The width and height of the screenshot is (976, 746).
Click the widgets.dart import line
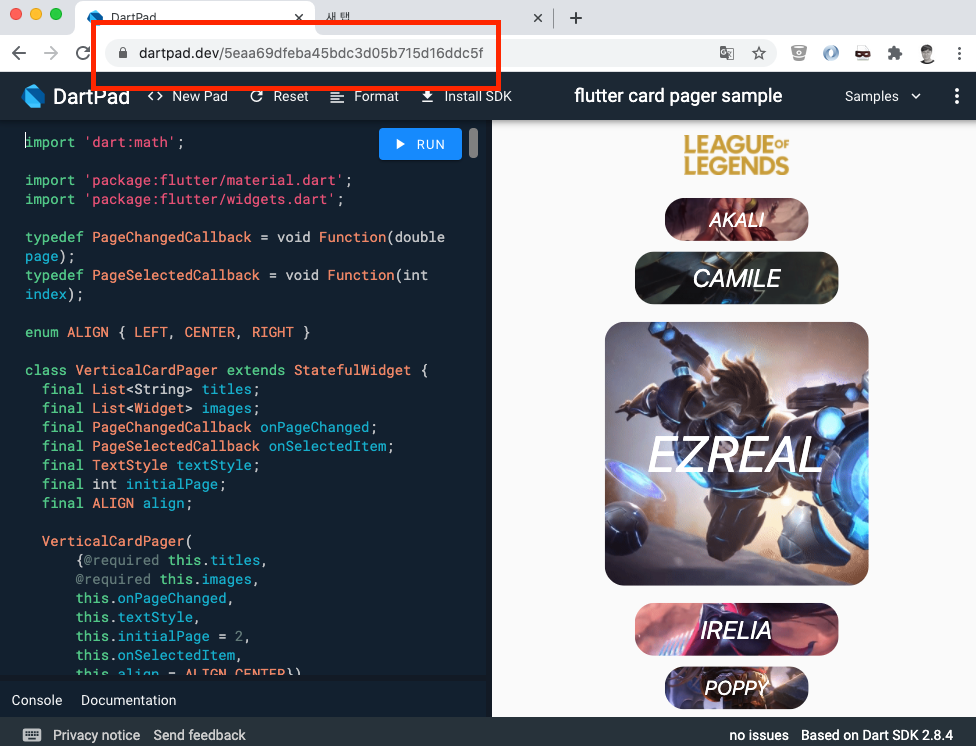point(184,199)
